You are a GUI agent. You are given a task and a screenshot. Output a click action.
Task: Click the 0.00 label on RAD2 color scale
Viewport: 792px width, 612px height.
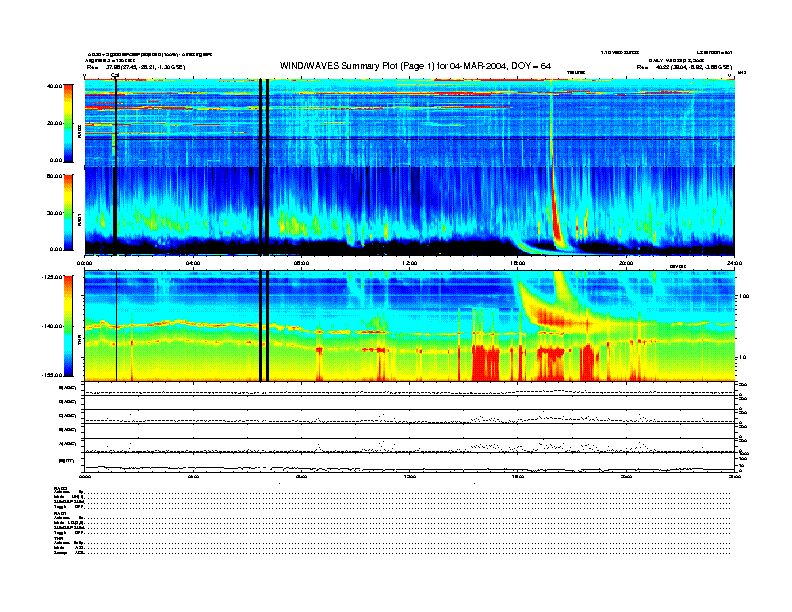[55, 160]
